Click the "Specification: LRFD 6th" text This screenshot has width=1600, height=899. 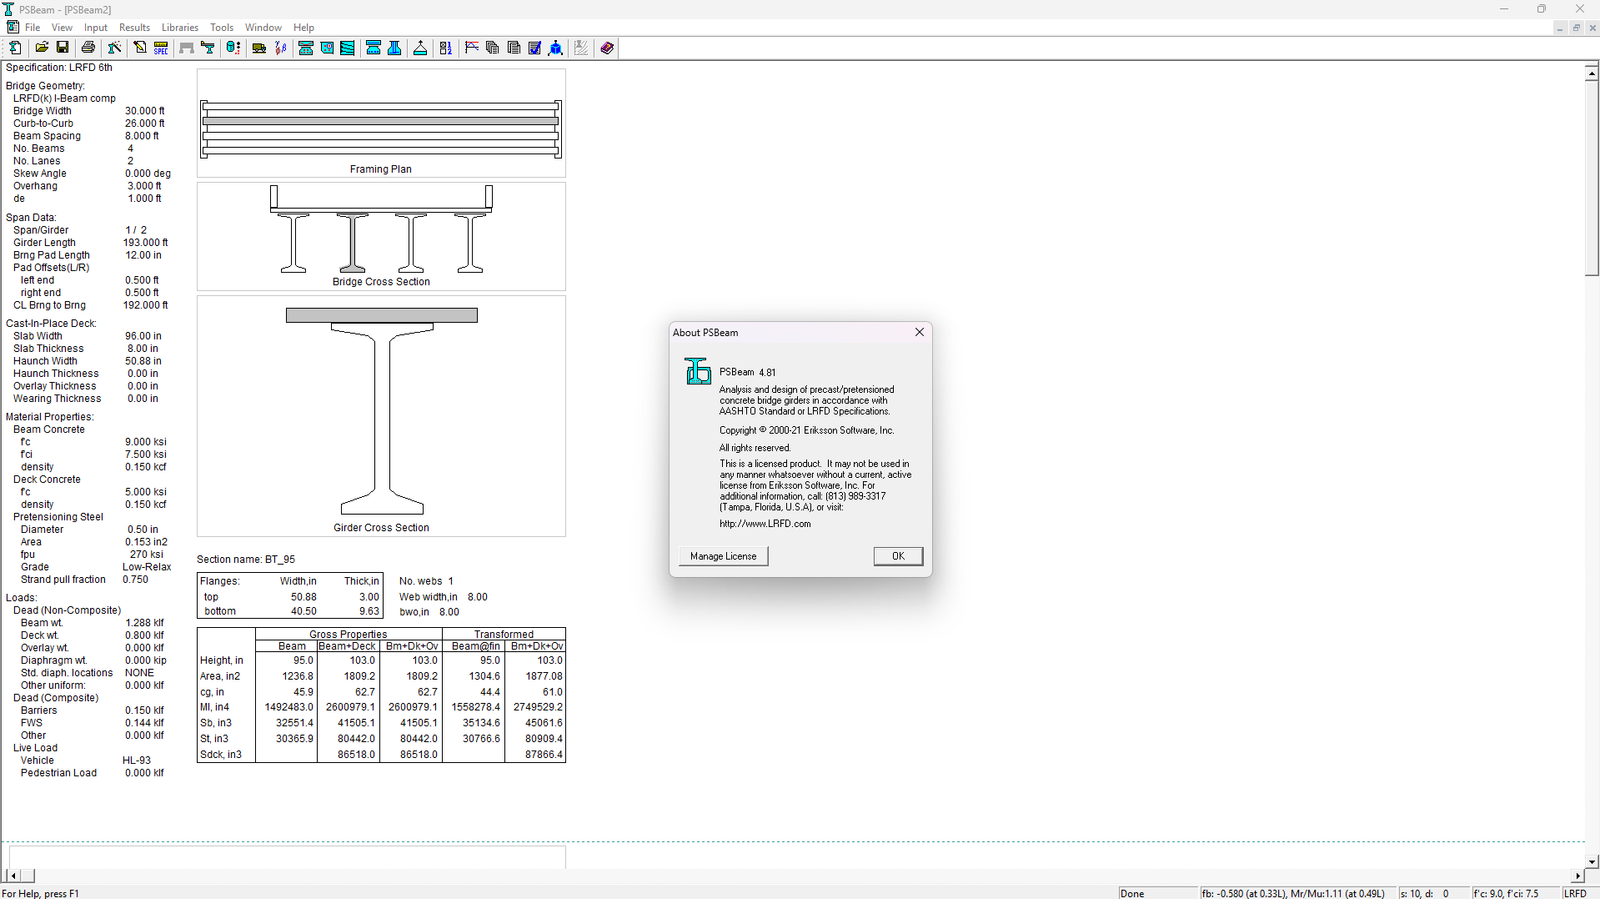(x=59, y=68)
